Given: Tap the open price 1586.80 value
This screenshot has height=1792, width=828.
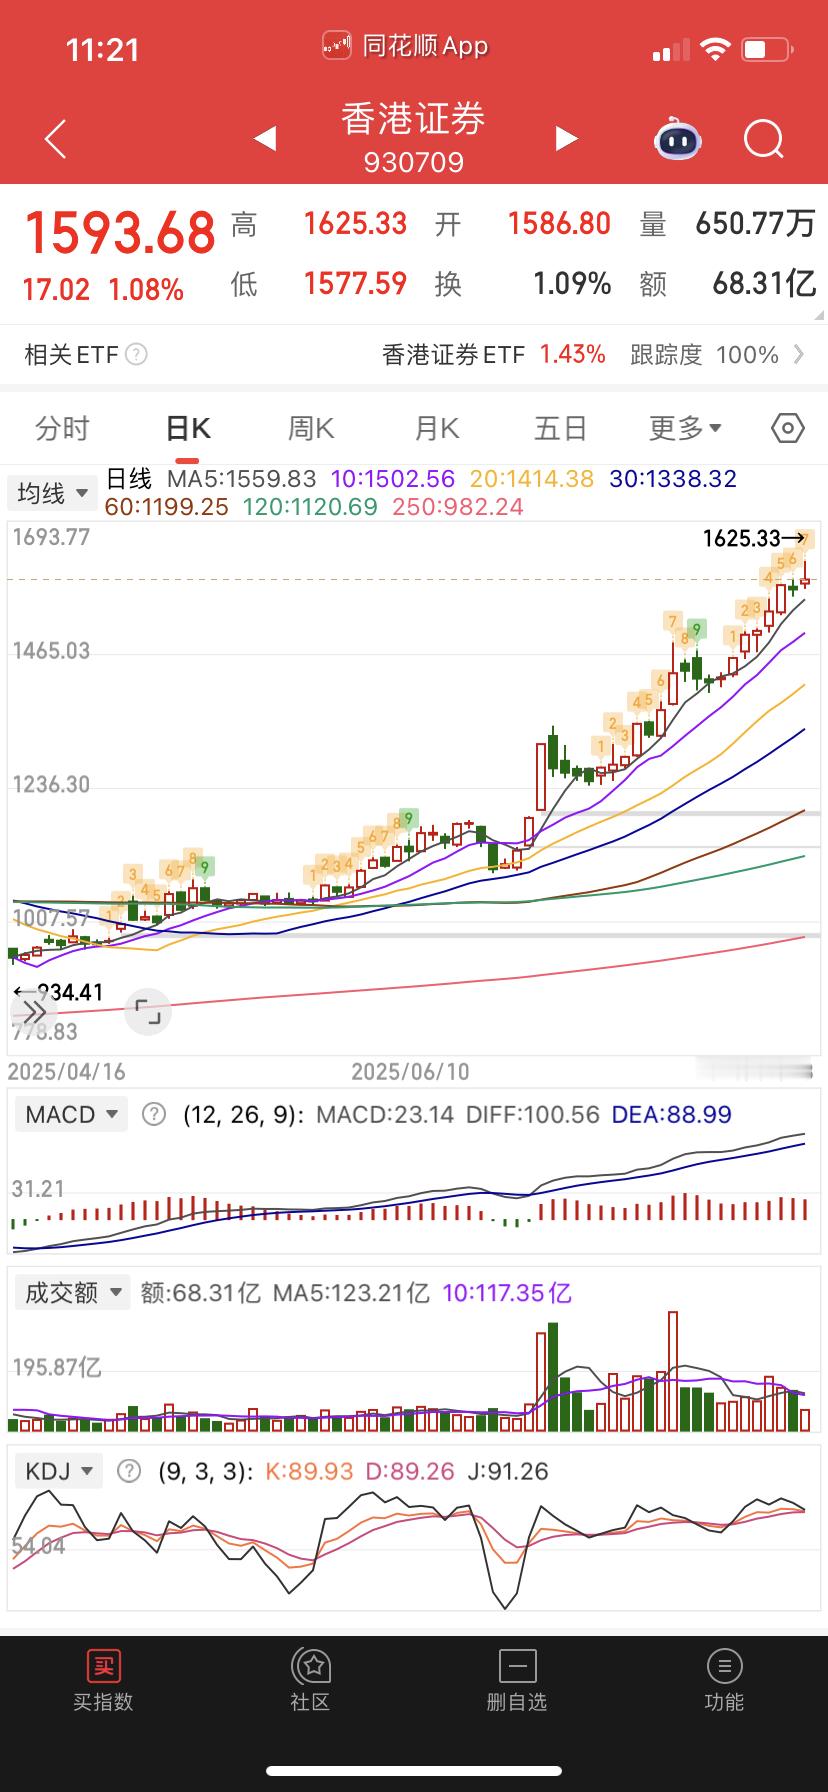Looking at the screenshot, I should (x=559, y=223).
